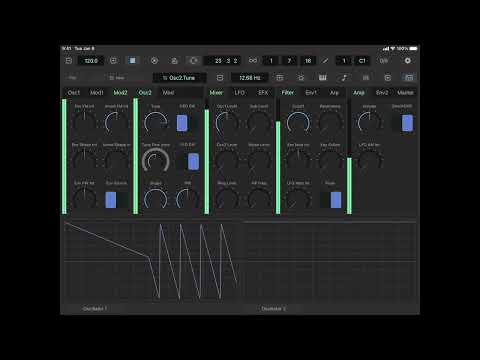
Task: Click the Osc2 Tune knob
Action: click(156, 123)
